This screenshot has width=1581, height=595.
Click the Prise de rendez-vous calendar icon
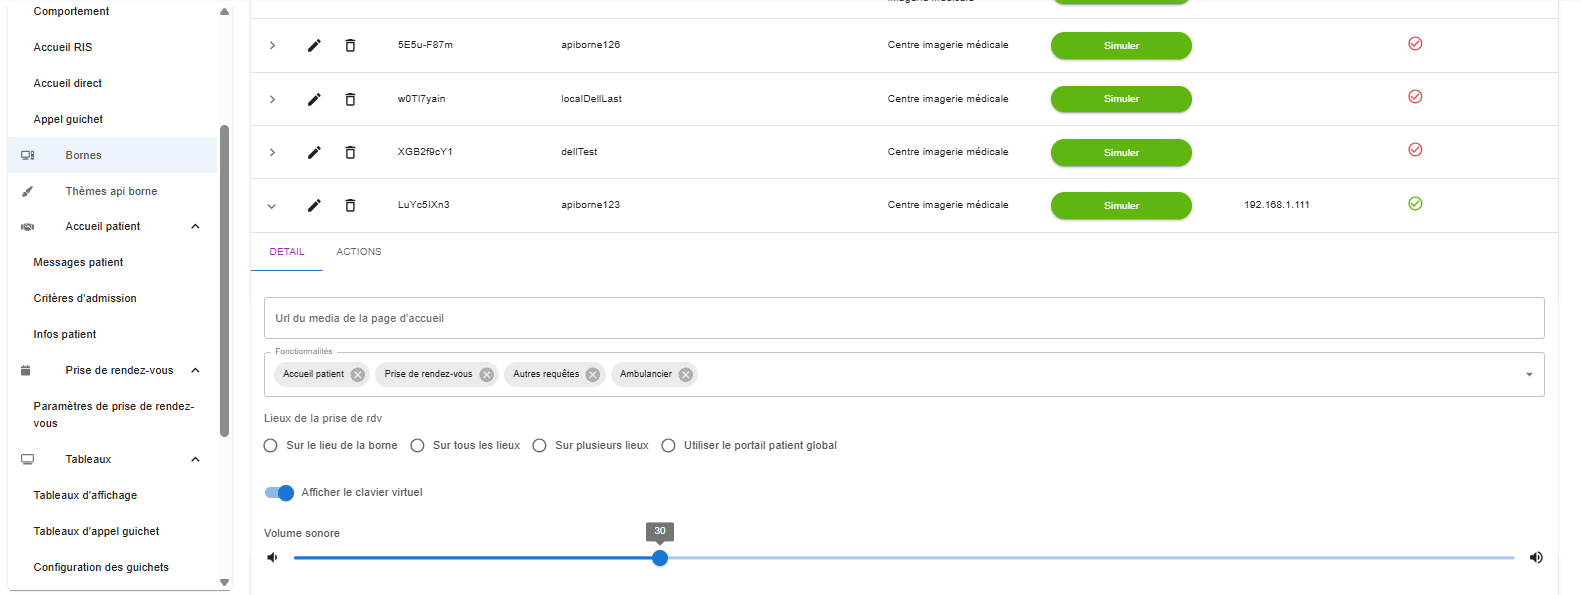click(26, 370)
